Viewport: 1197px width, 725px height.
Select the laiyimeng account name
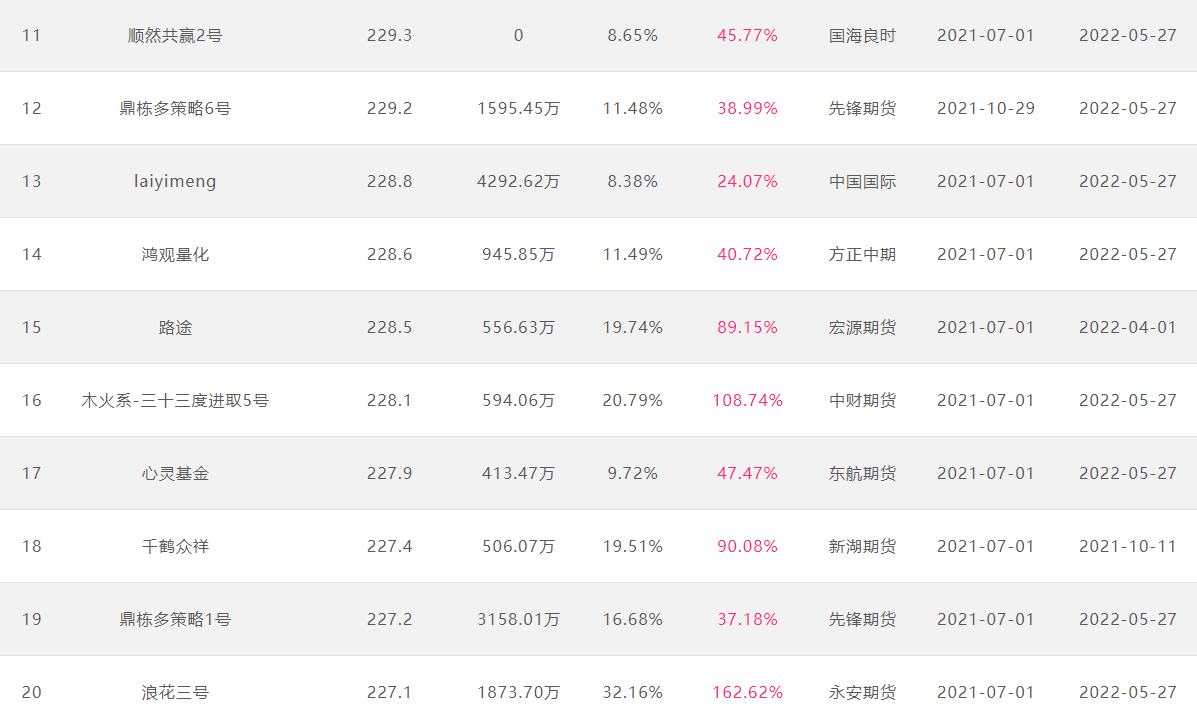click(x=175, y=182)
